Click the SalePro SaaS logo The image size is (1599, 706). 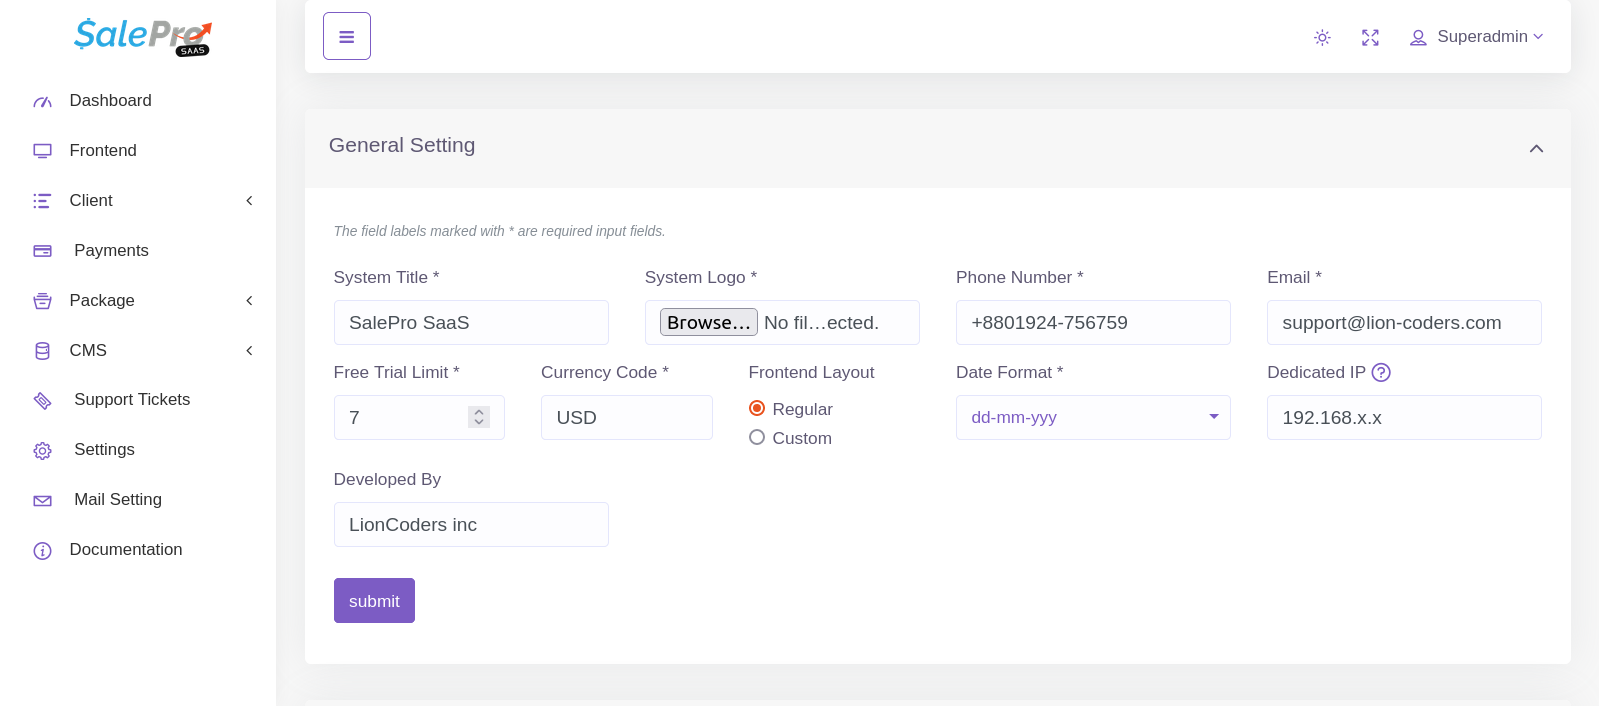143,36
